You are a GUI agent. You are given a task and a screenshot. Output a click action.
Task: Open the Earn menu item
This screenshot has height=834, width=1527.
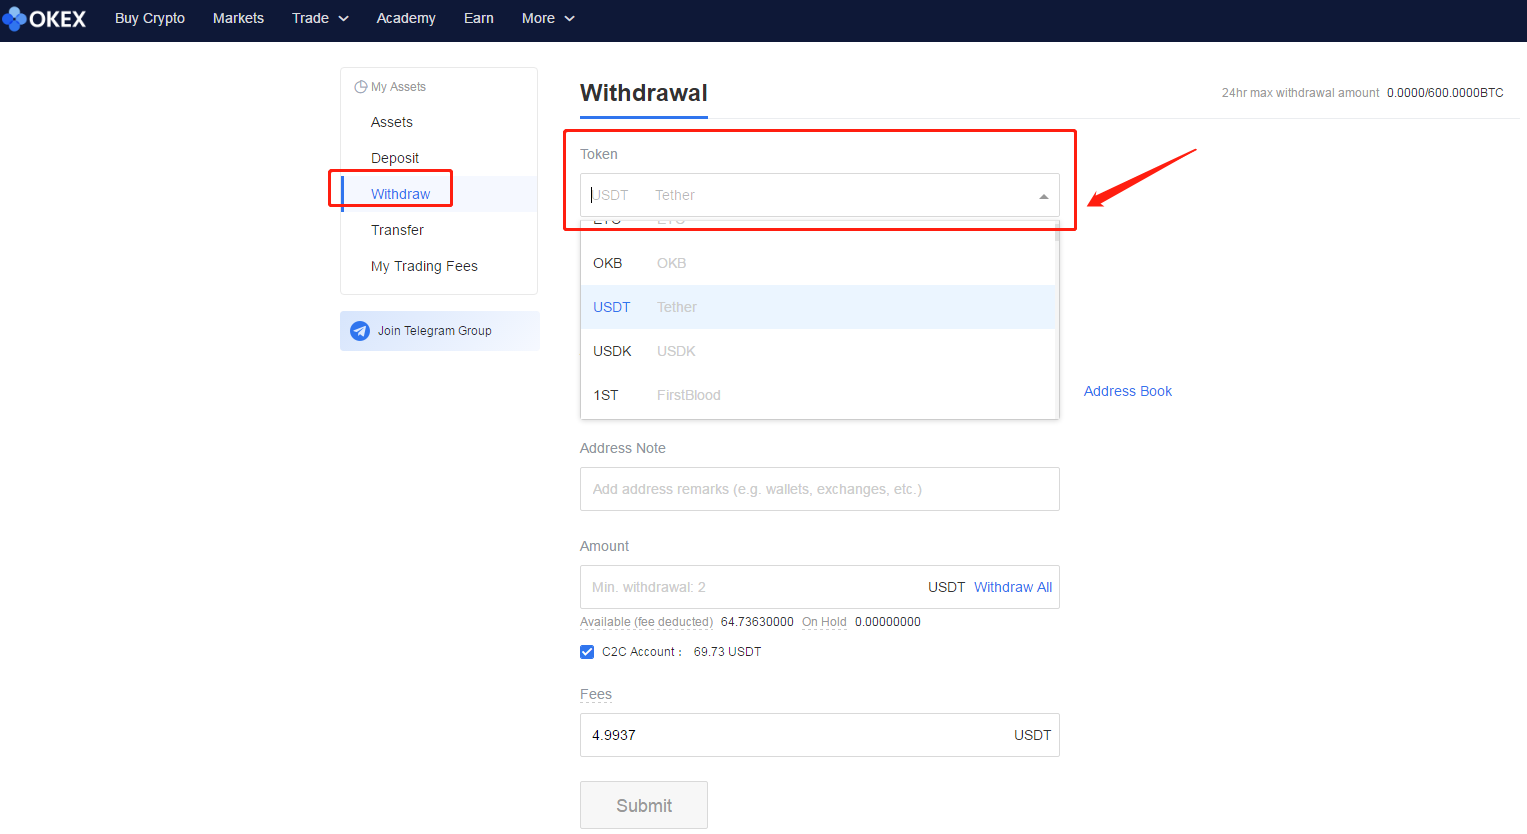pos(479,18)
